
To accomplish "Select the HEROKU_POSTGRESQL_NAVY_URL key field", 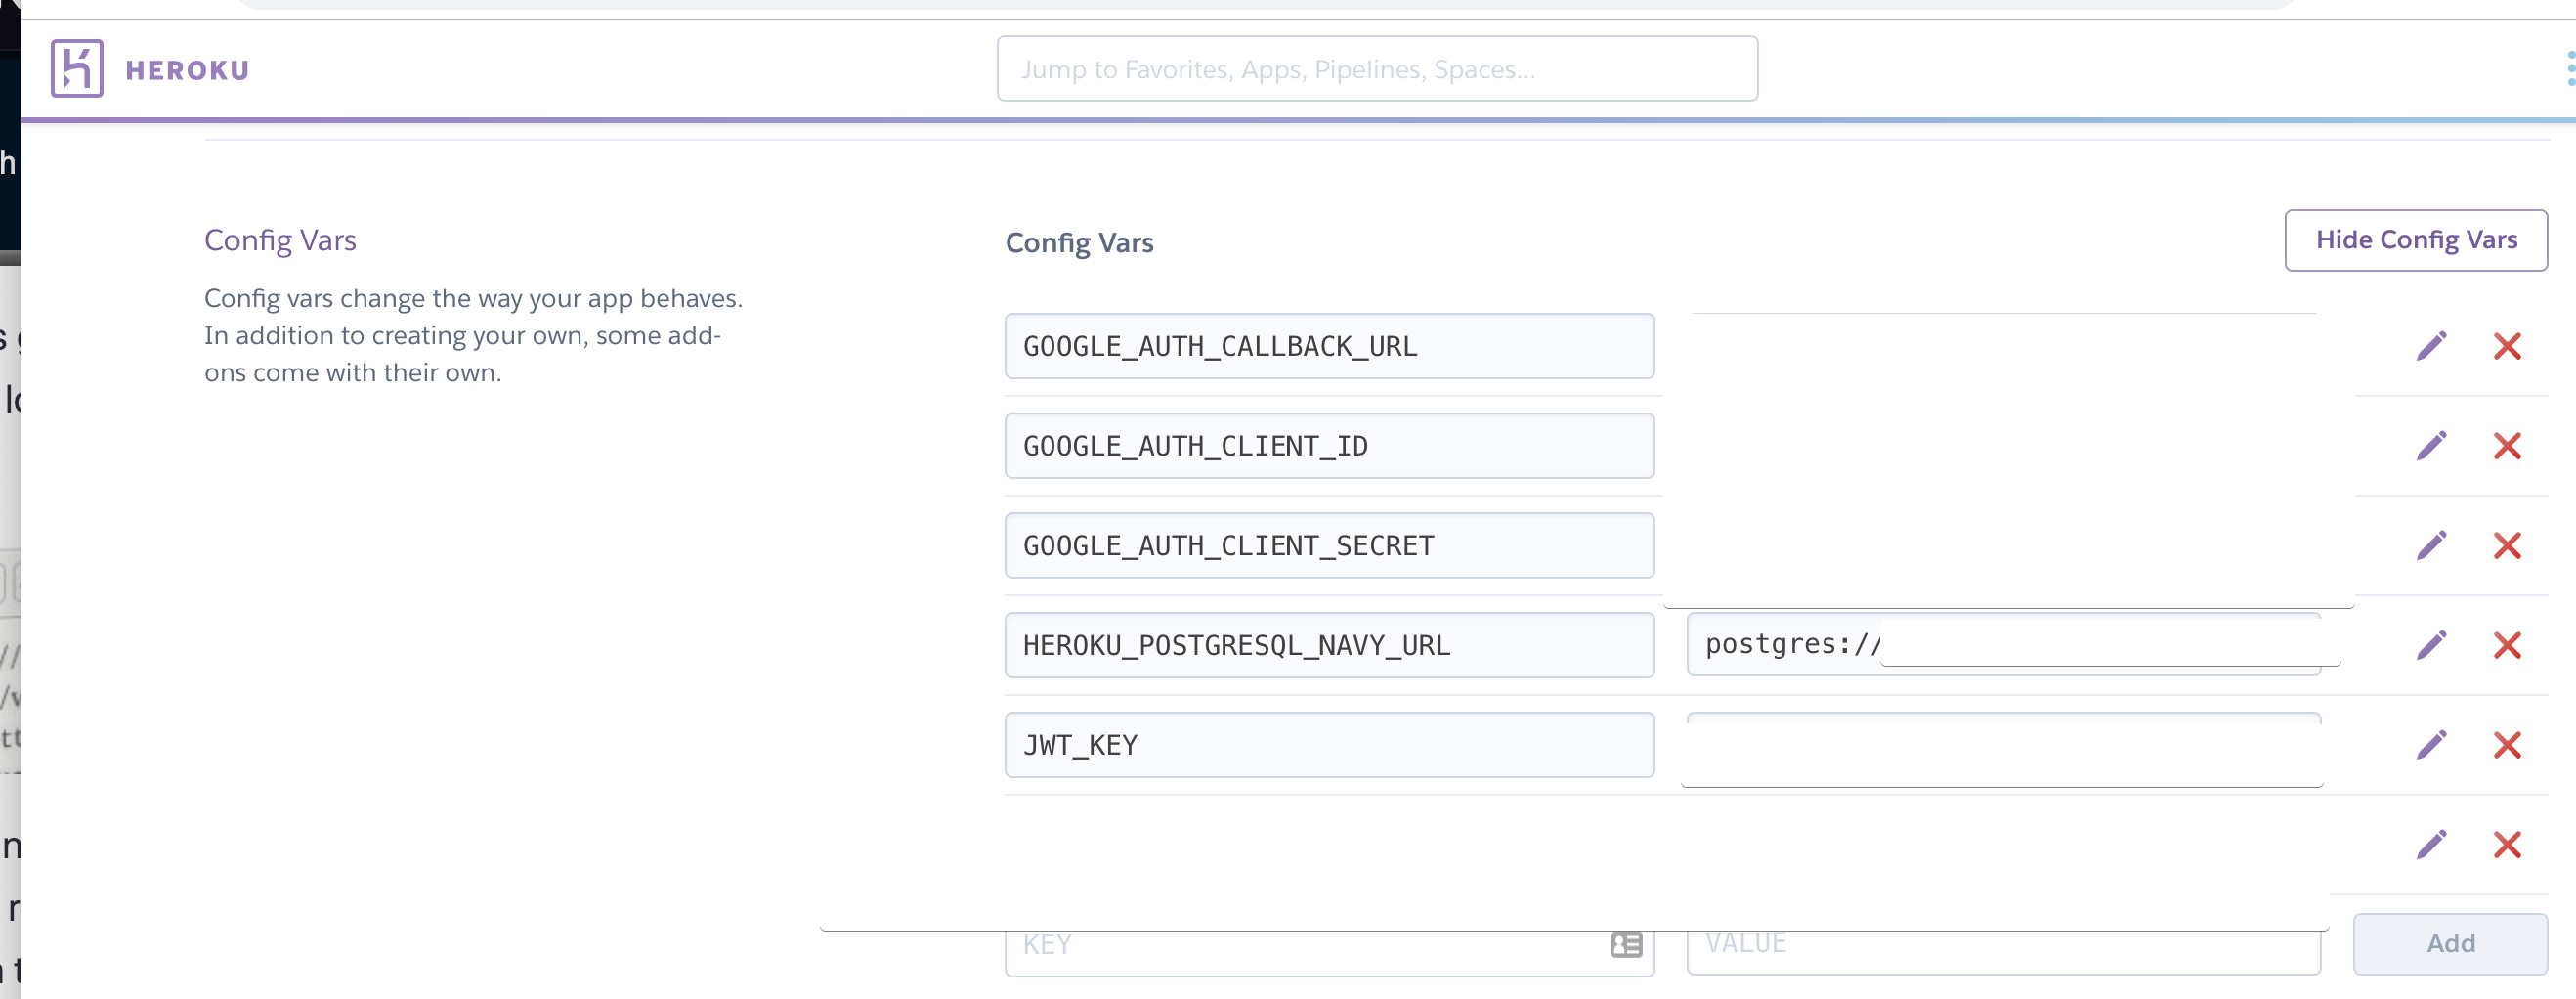I will 1329,645.
